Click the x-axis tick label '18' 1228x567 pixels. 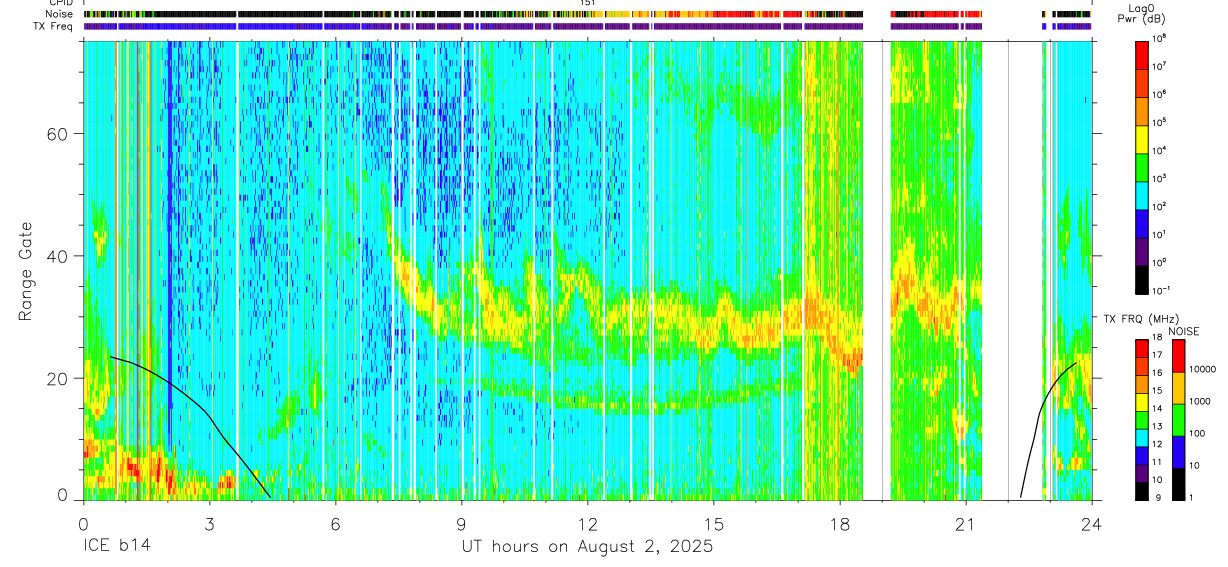pyautogui.click(x=839, y=522)
